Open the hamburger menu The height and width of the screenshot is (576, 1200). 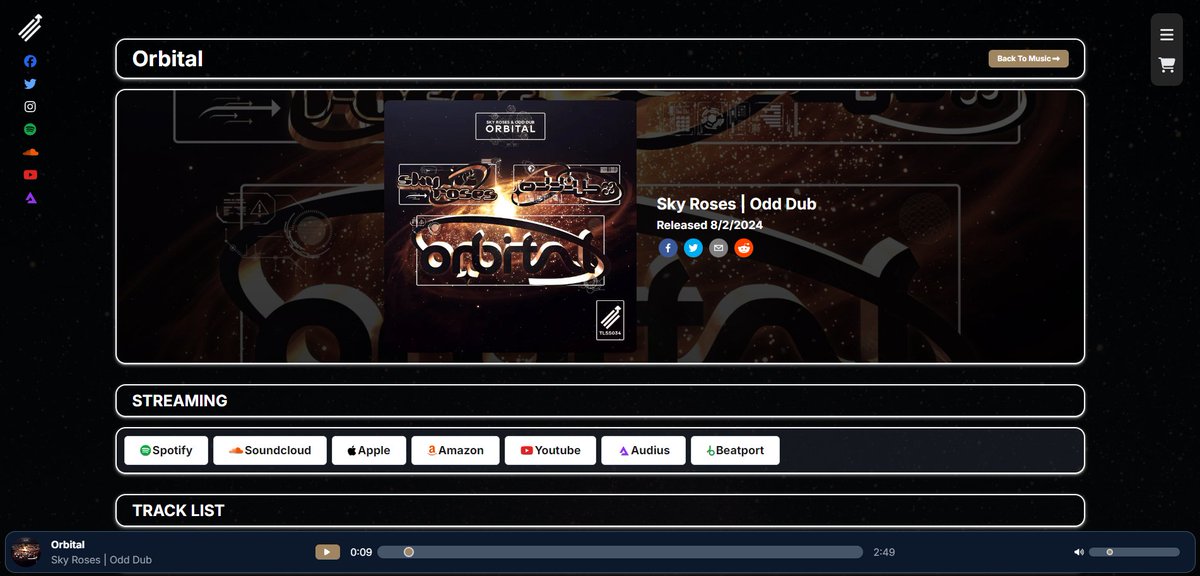click(1166, 35)
